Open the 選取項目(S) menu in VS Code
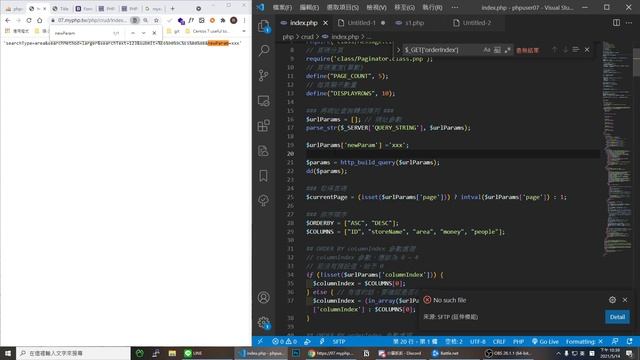Image resolution: width=640 pixels, height=360 pixels. [x=343, y=7]
